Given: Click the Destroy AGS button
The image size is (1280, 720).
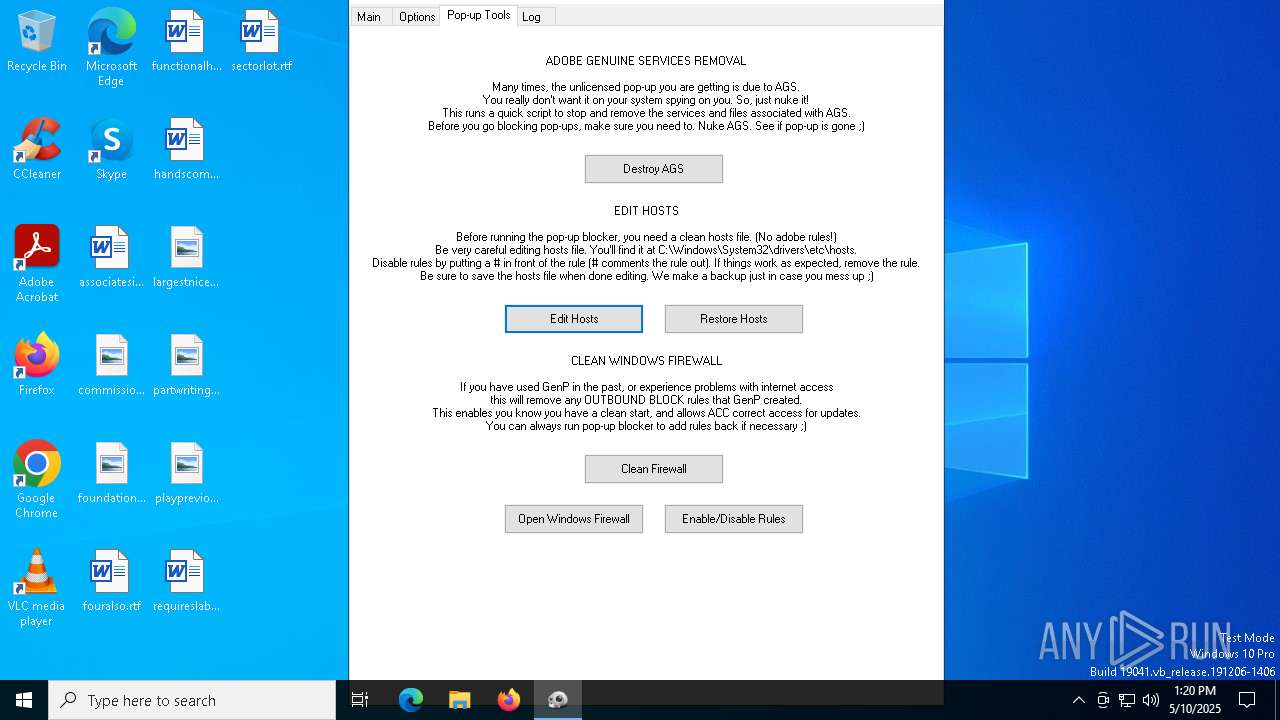Looking at the screenshot, I should click(x=654, y=169).
